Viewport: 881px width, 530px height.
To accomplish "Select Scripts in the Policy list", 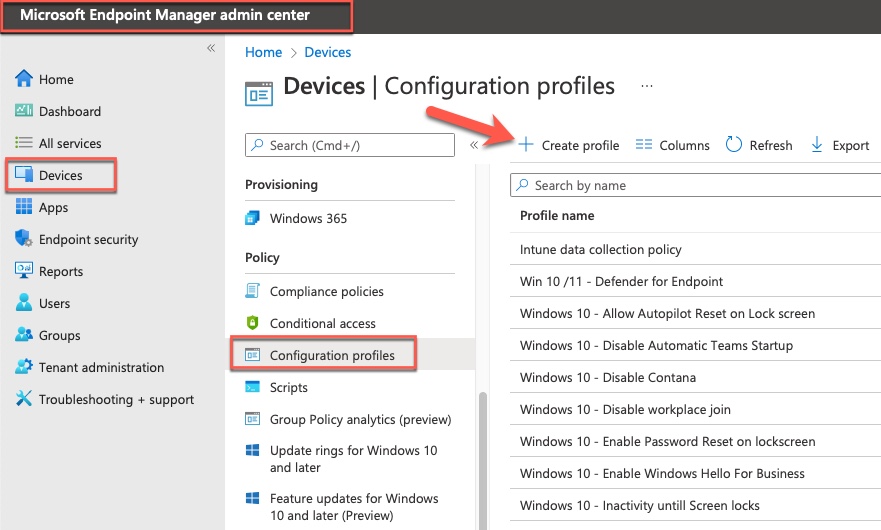I will tap(289, 387).
